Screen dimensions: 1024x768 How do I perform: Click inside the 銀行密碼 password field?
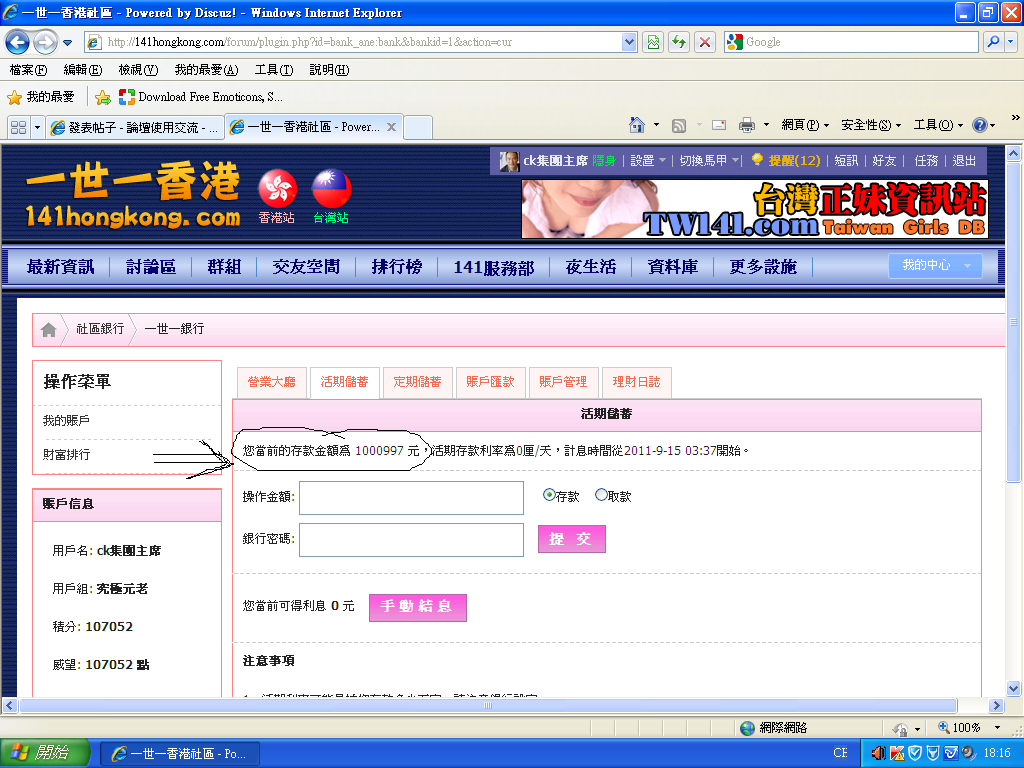click(x=410, y=539)
